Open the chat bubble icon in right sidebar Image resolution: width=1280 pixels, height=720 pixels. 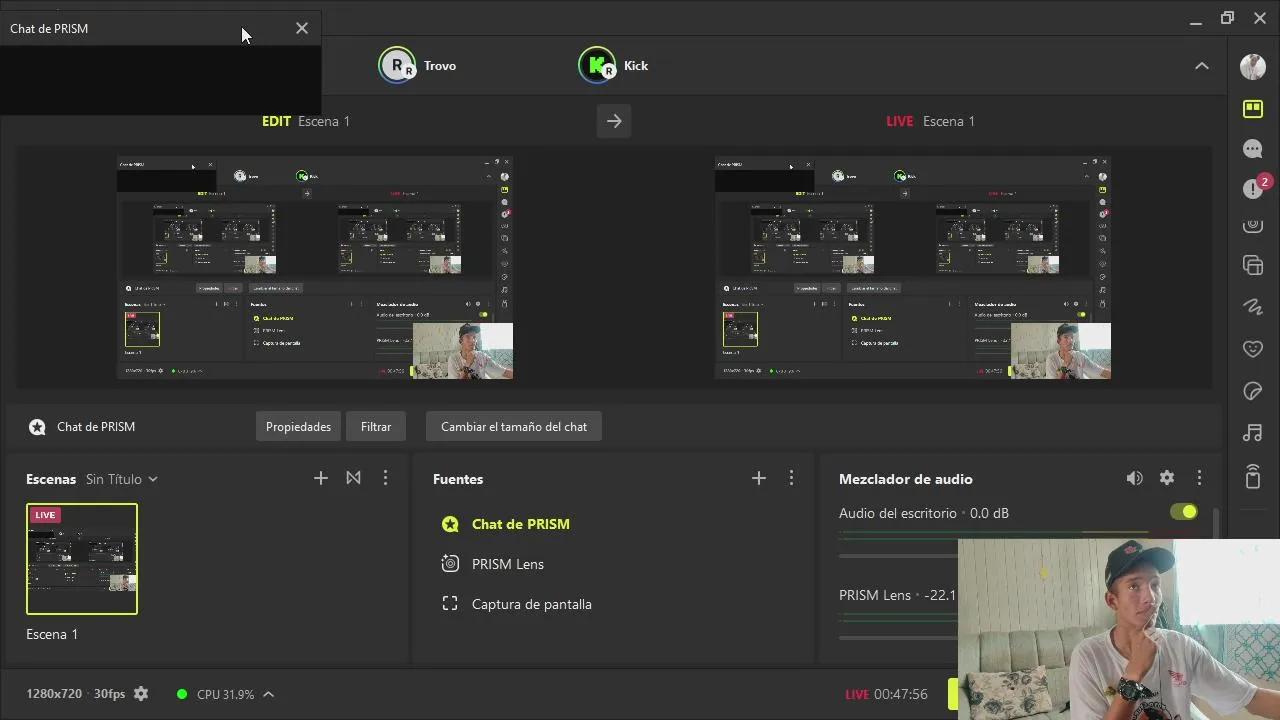(1252, 149)
